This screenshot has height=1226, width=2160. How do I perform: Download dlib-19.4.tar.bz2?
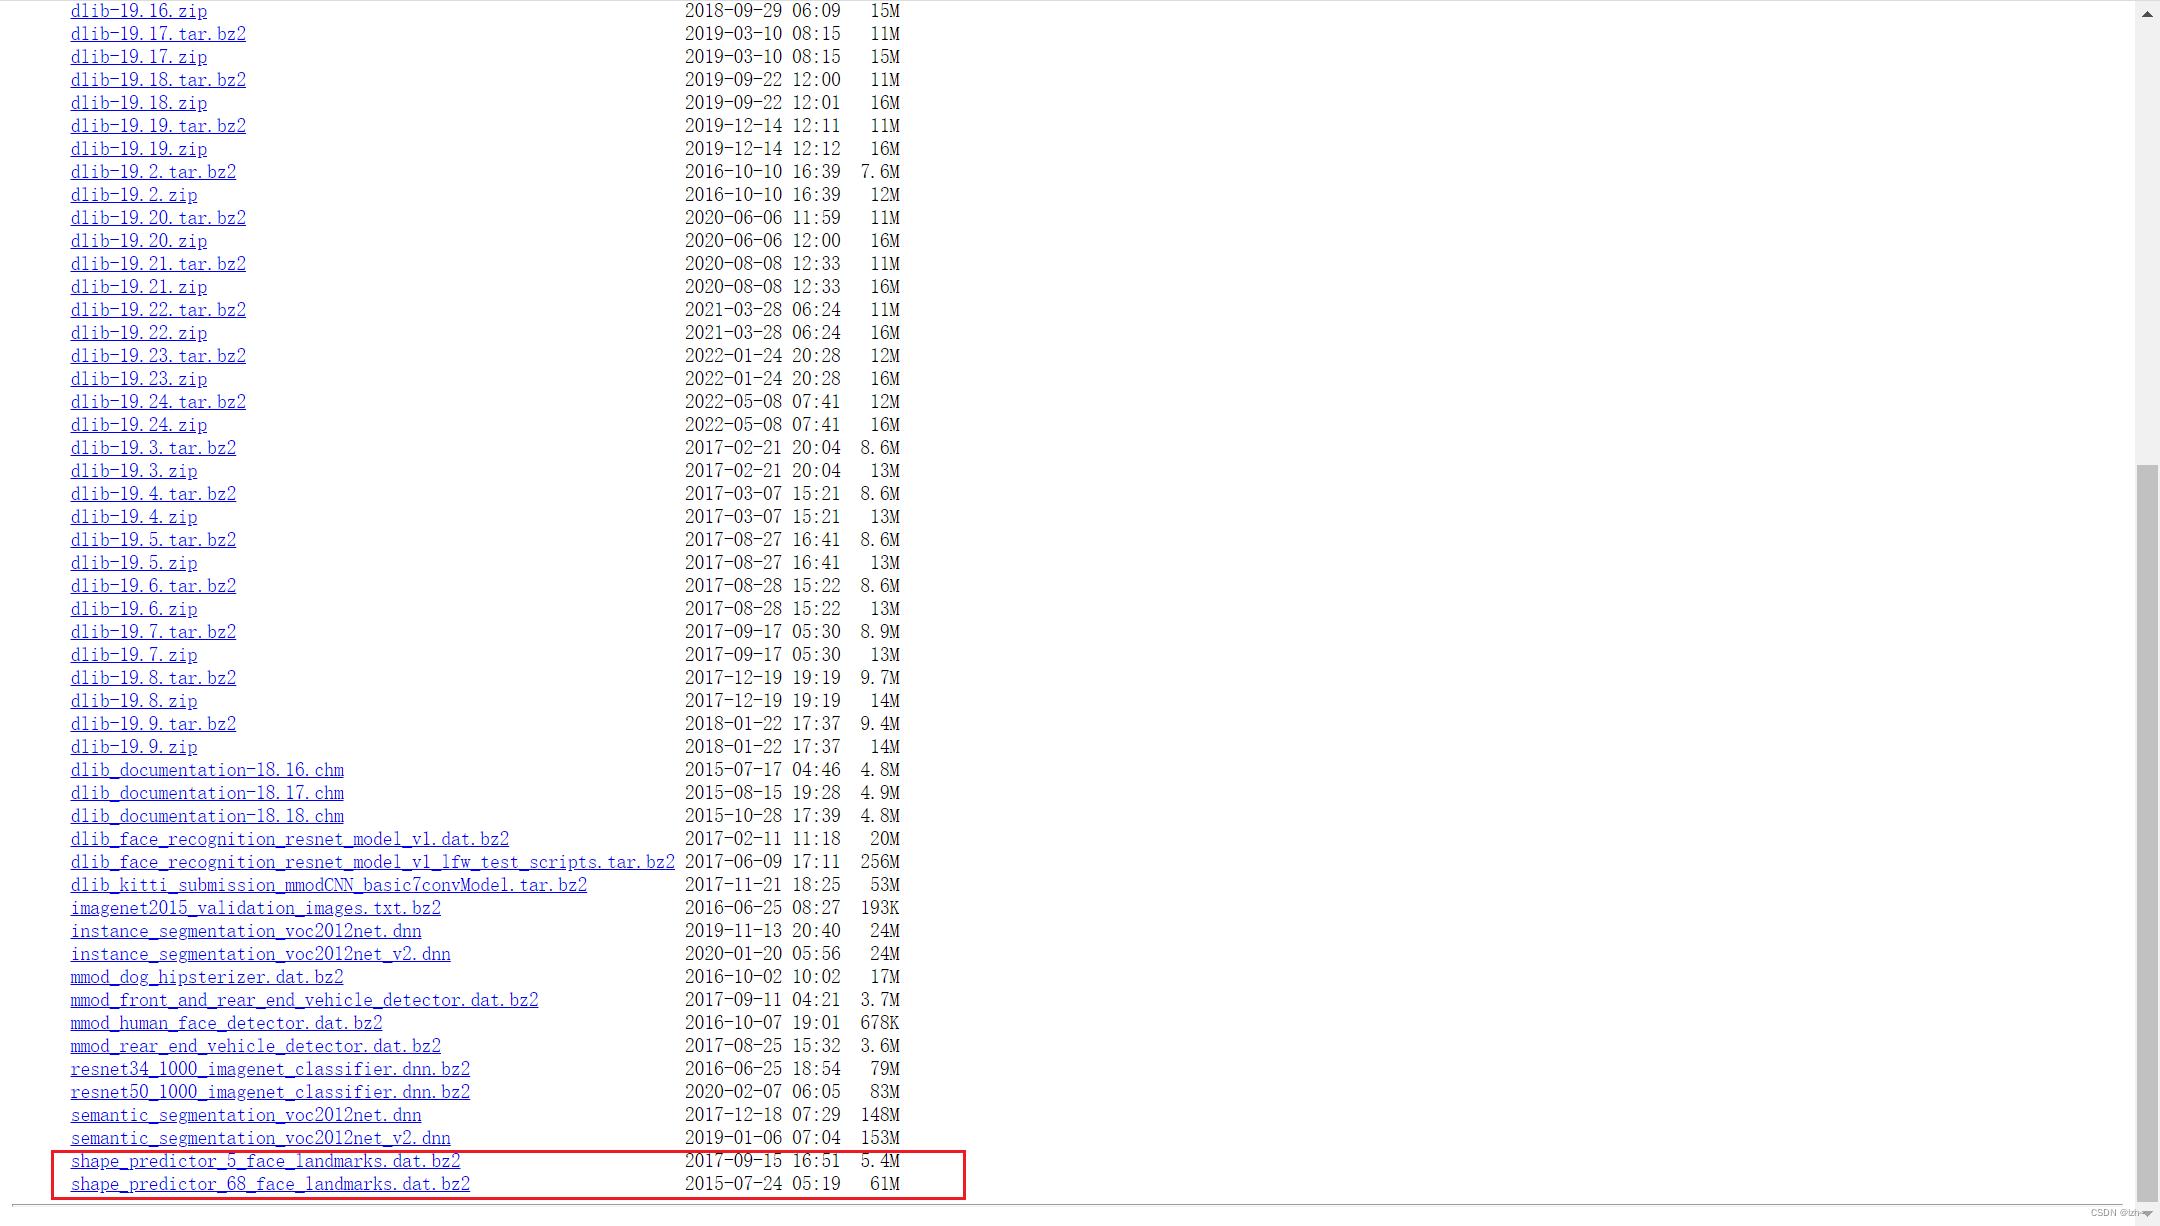point(153,494)
